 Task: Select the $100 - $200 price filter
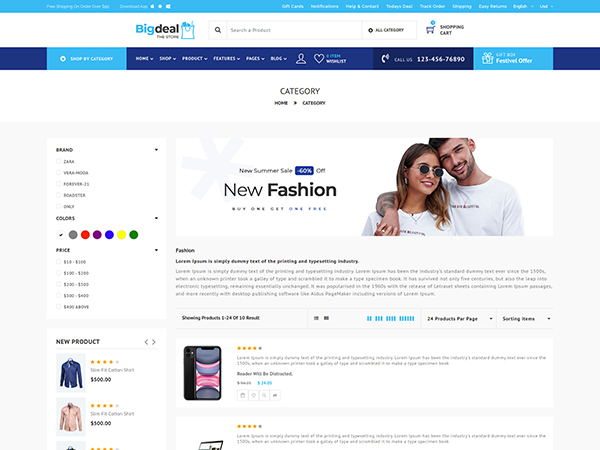[x=59, y=272]
